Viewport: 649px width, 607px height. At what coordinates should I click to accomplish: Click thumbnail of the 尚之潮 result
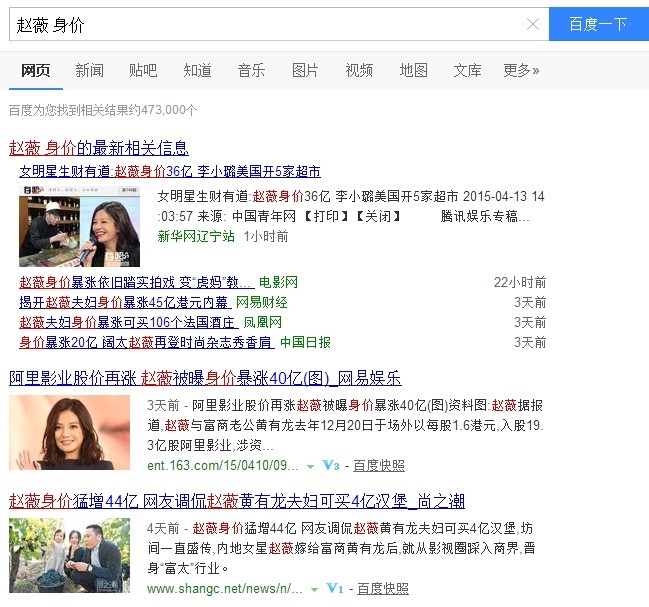[70, 555]
